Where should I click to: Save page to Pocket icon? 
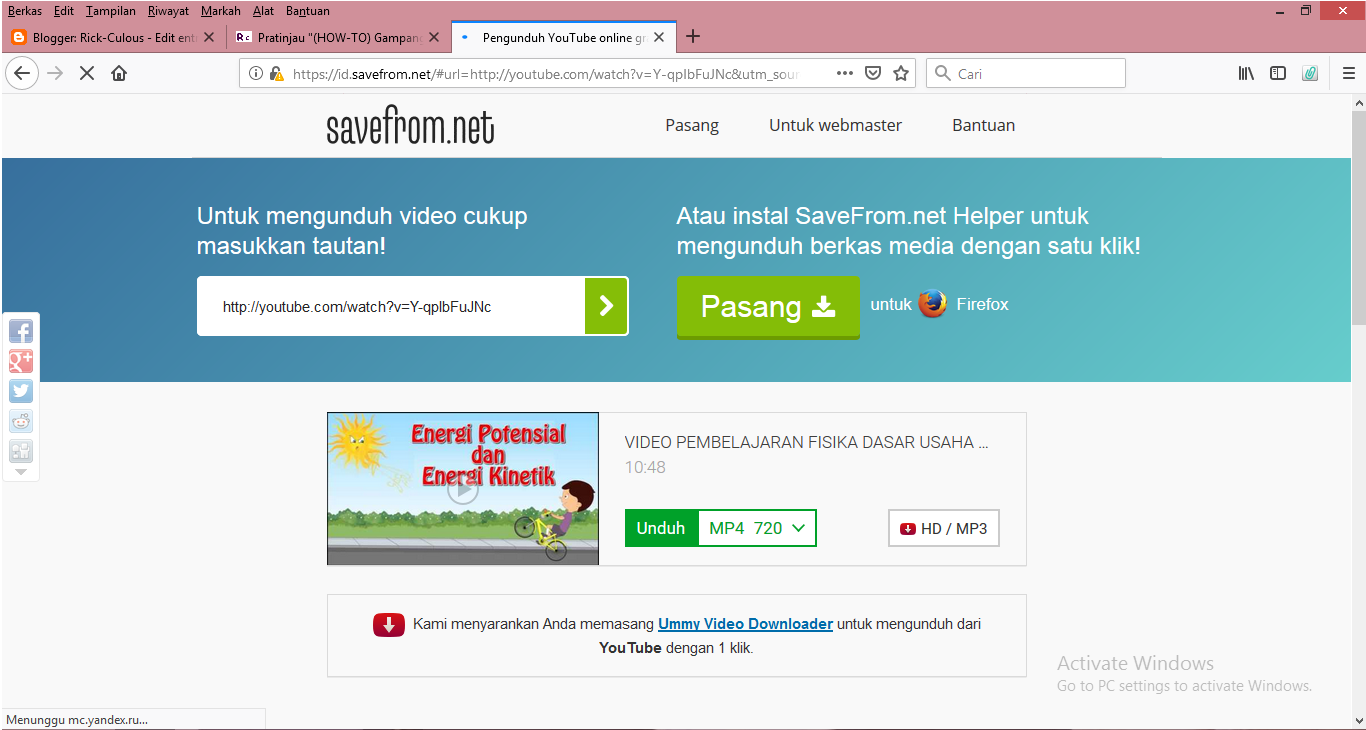click(873, 73)
